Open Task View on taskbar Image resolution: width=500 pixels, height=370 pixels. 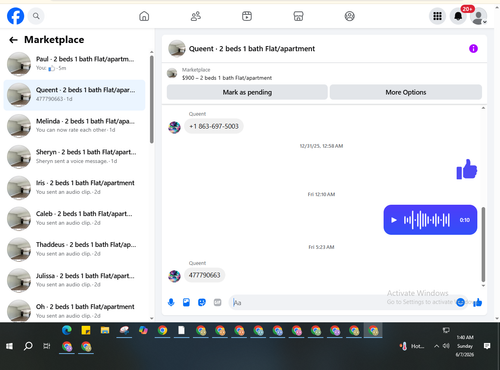pyautogui.click(x=47, y=346)
